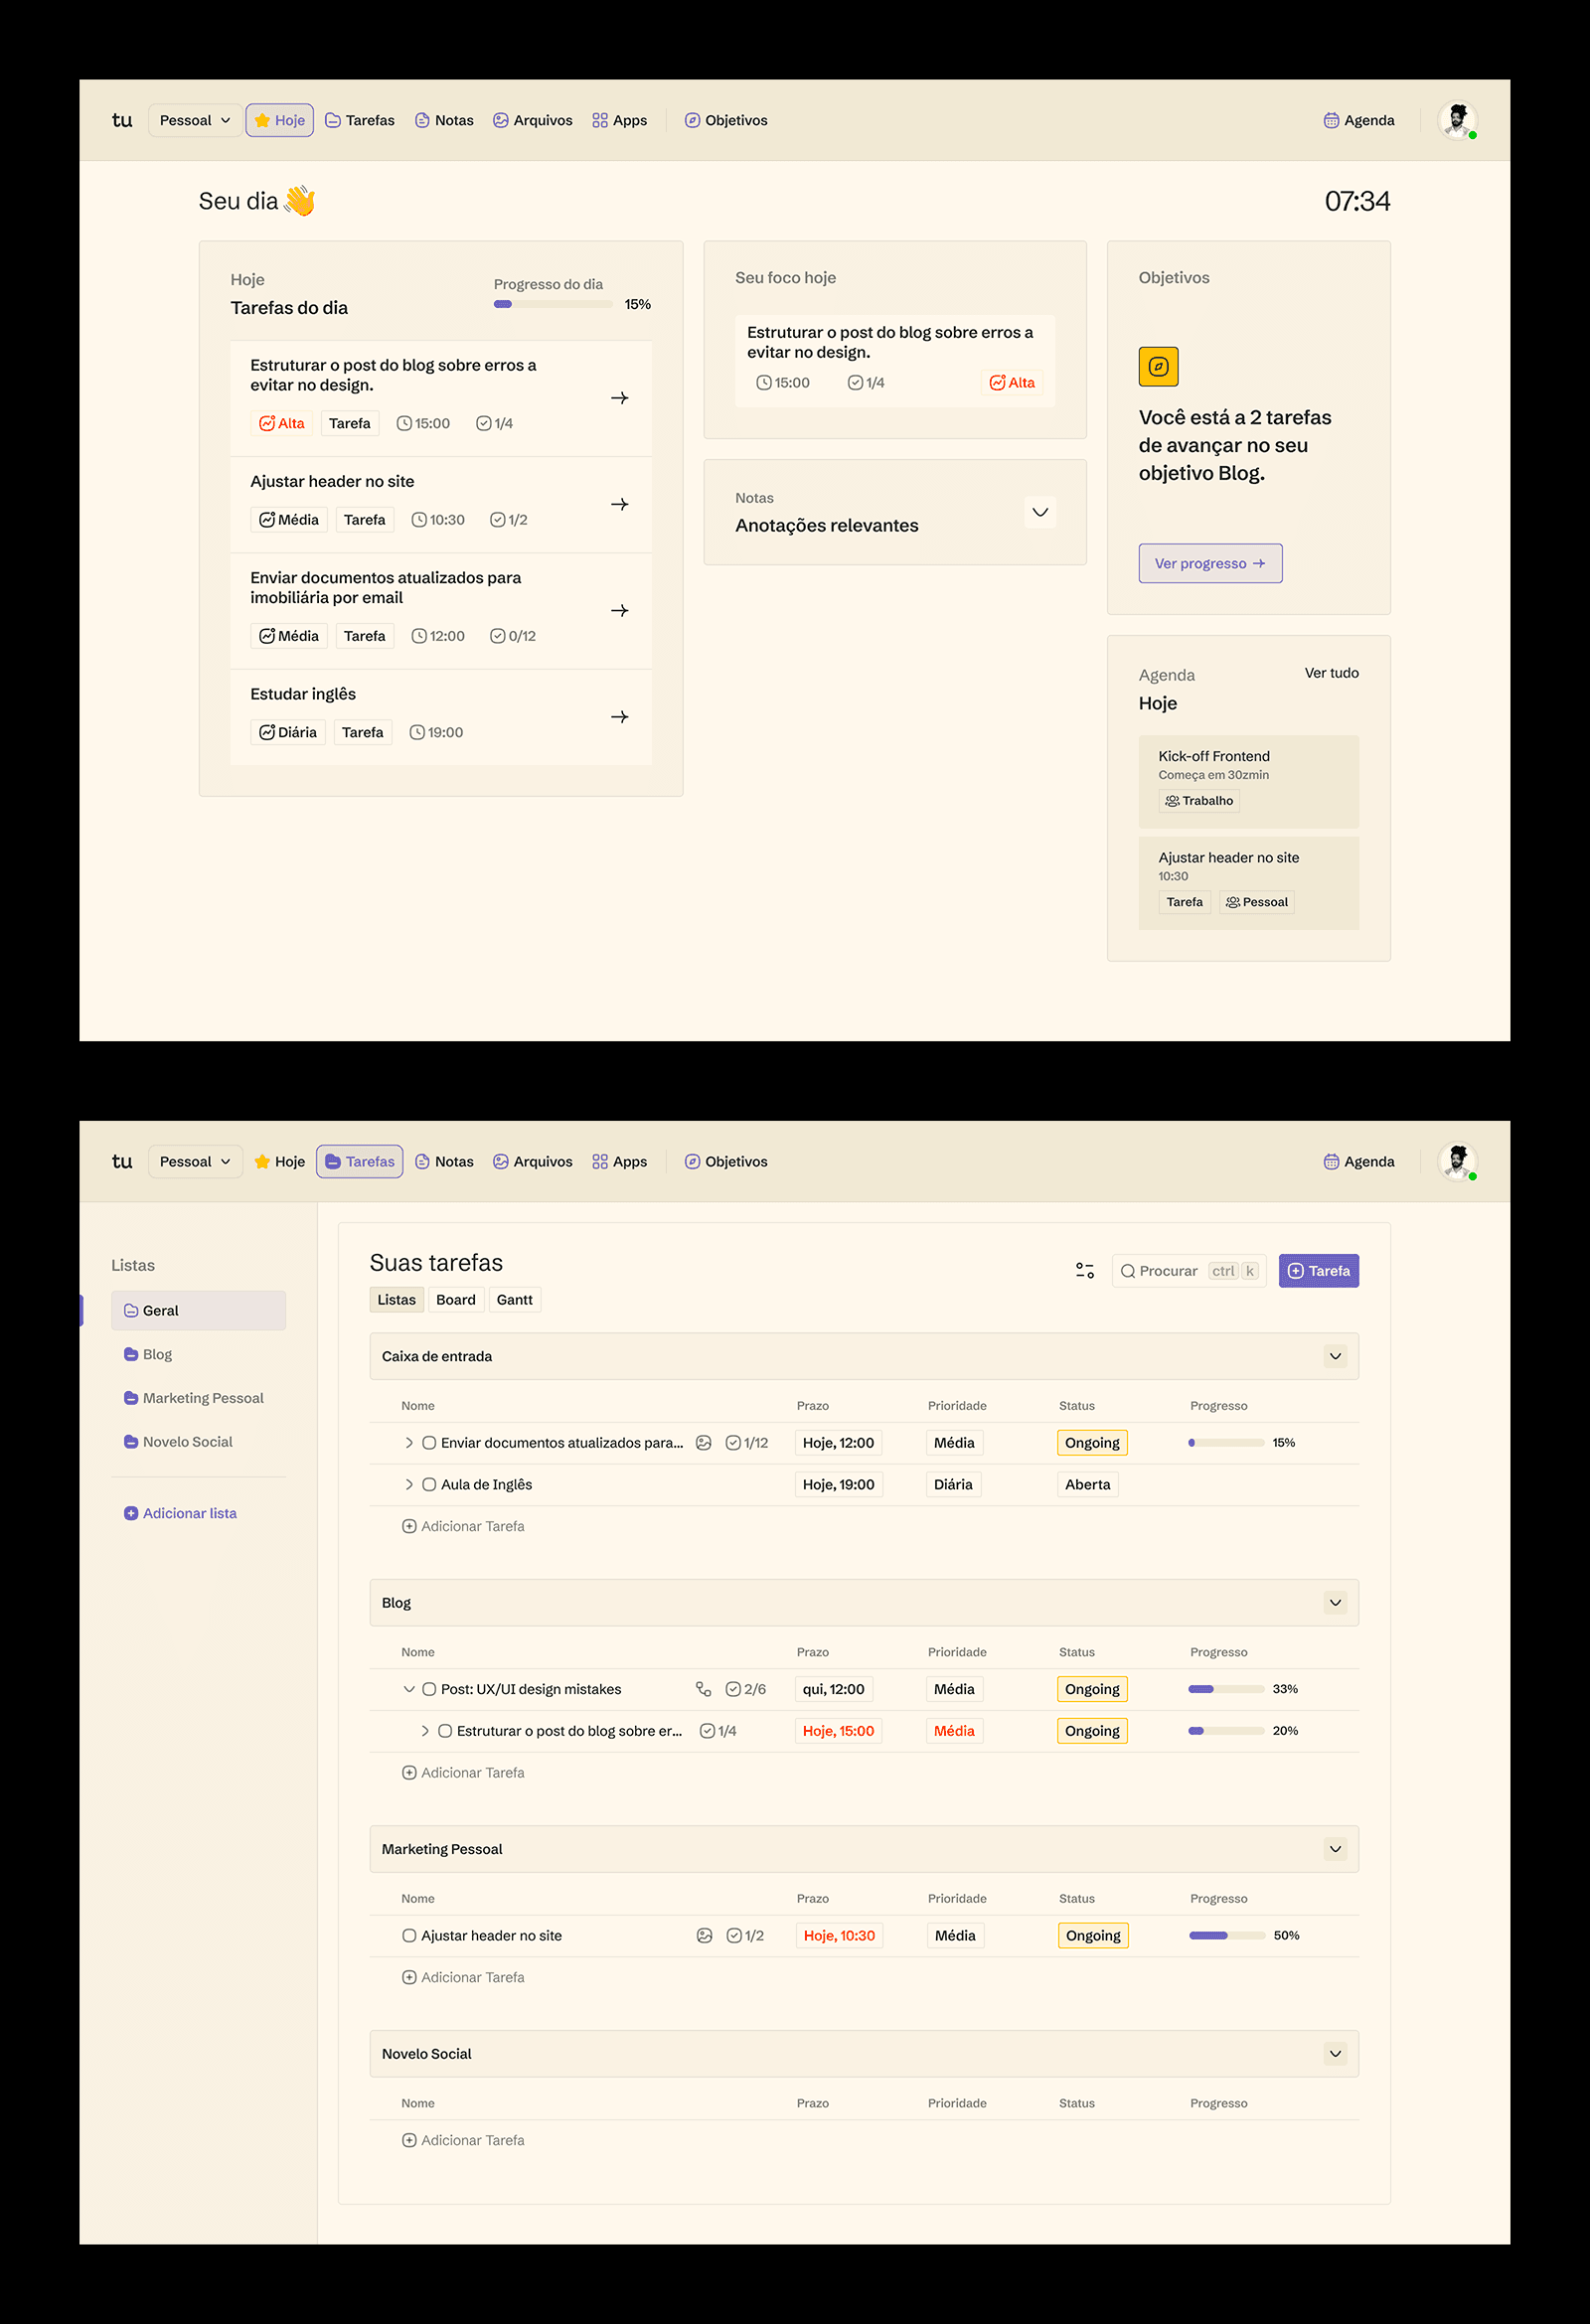Open the yellow Objetivos compass icon
1590x2324 pixels.
1158,366
